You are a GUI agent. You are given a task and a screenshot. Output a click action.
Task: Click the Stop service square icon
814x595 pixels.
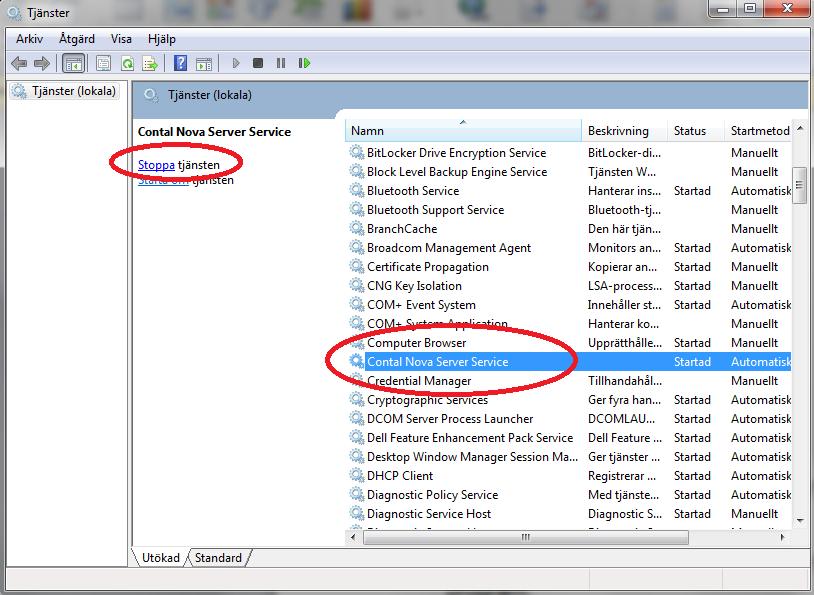[x=257, y=63]
